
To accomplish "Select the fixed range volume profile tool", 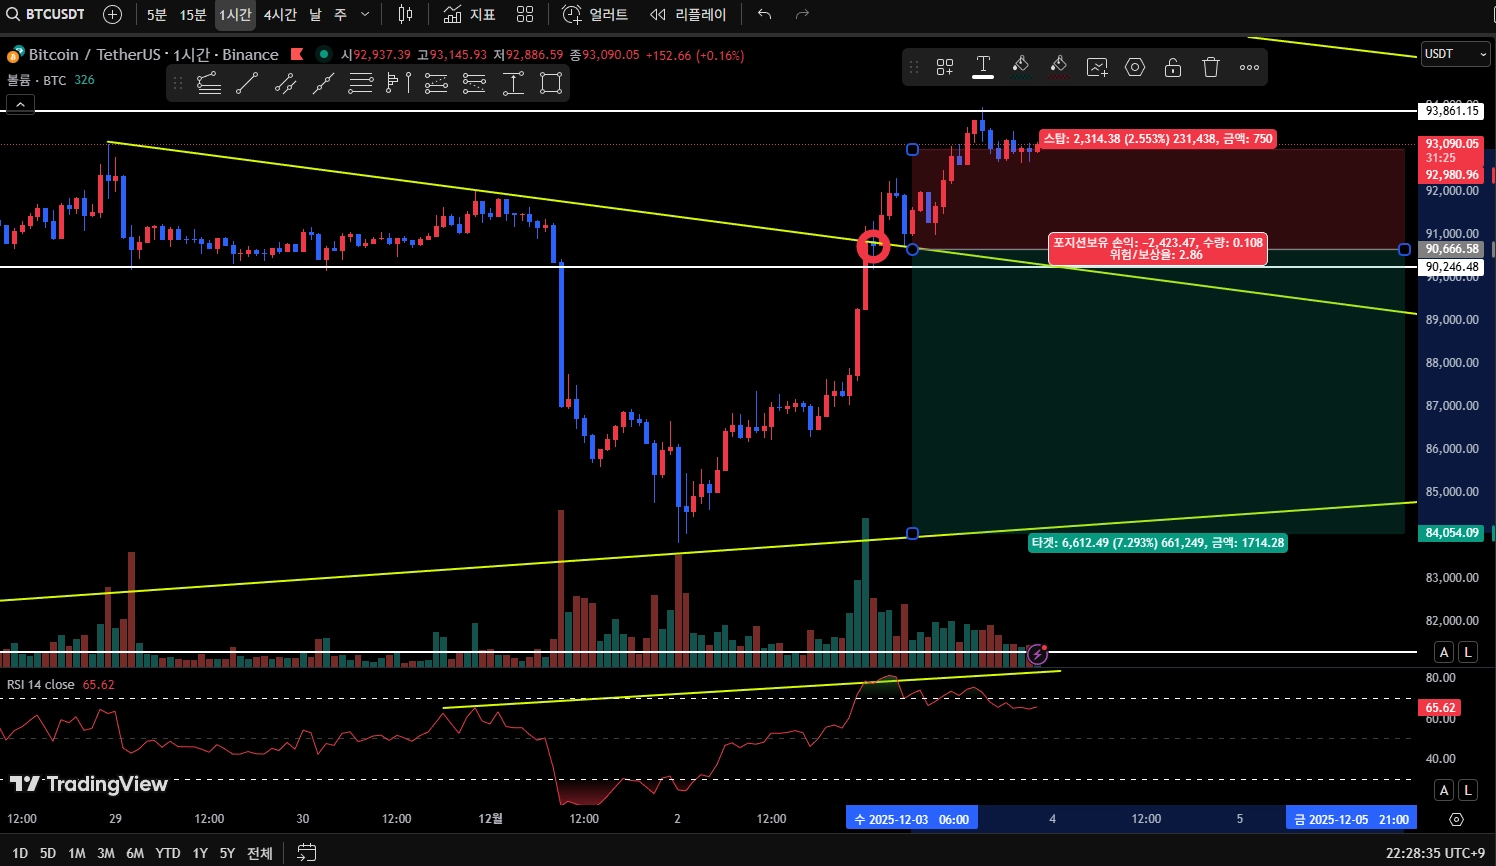I will (x=398, y=84).
